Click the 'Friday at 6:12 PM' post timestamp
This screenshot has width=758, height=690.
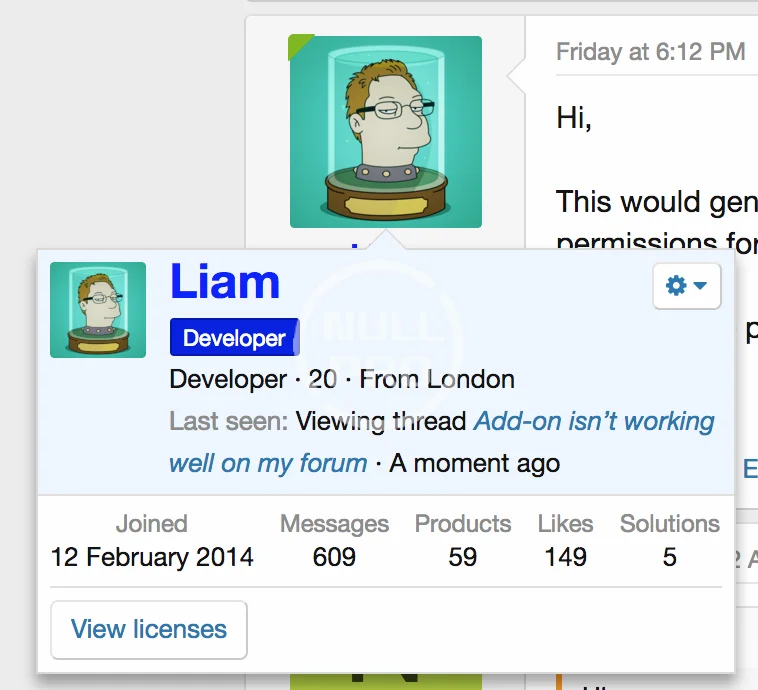click(650, 52)
